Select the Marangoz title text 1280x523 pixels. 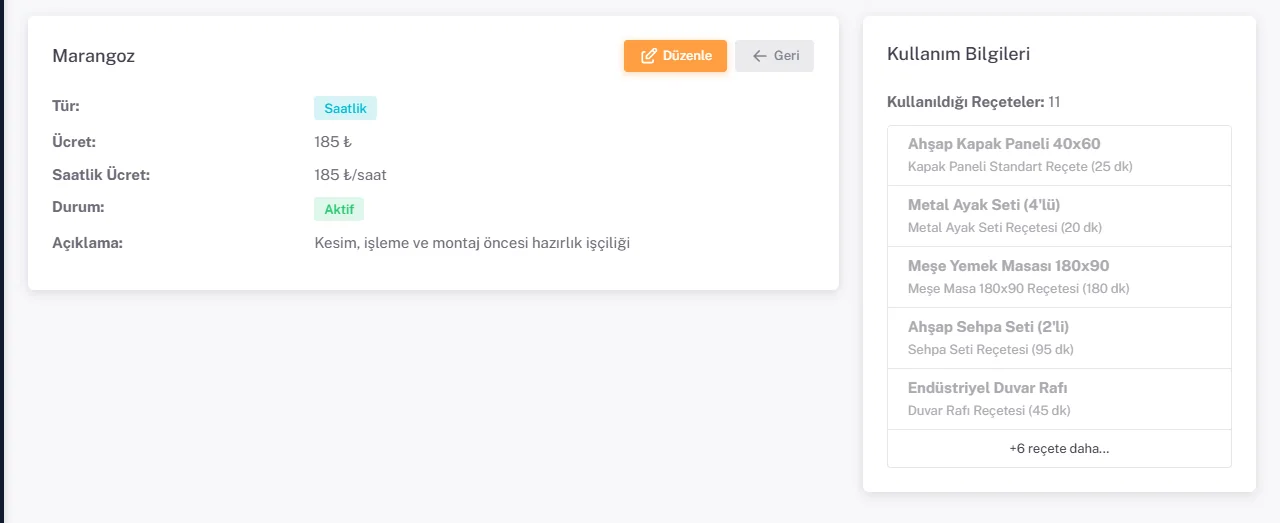coord(93,56)
